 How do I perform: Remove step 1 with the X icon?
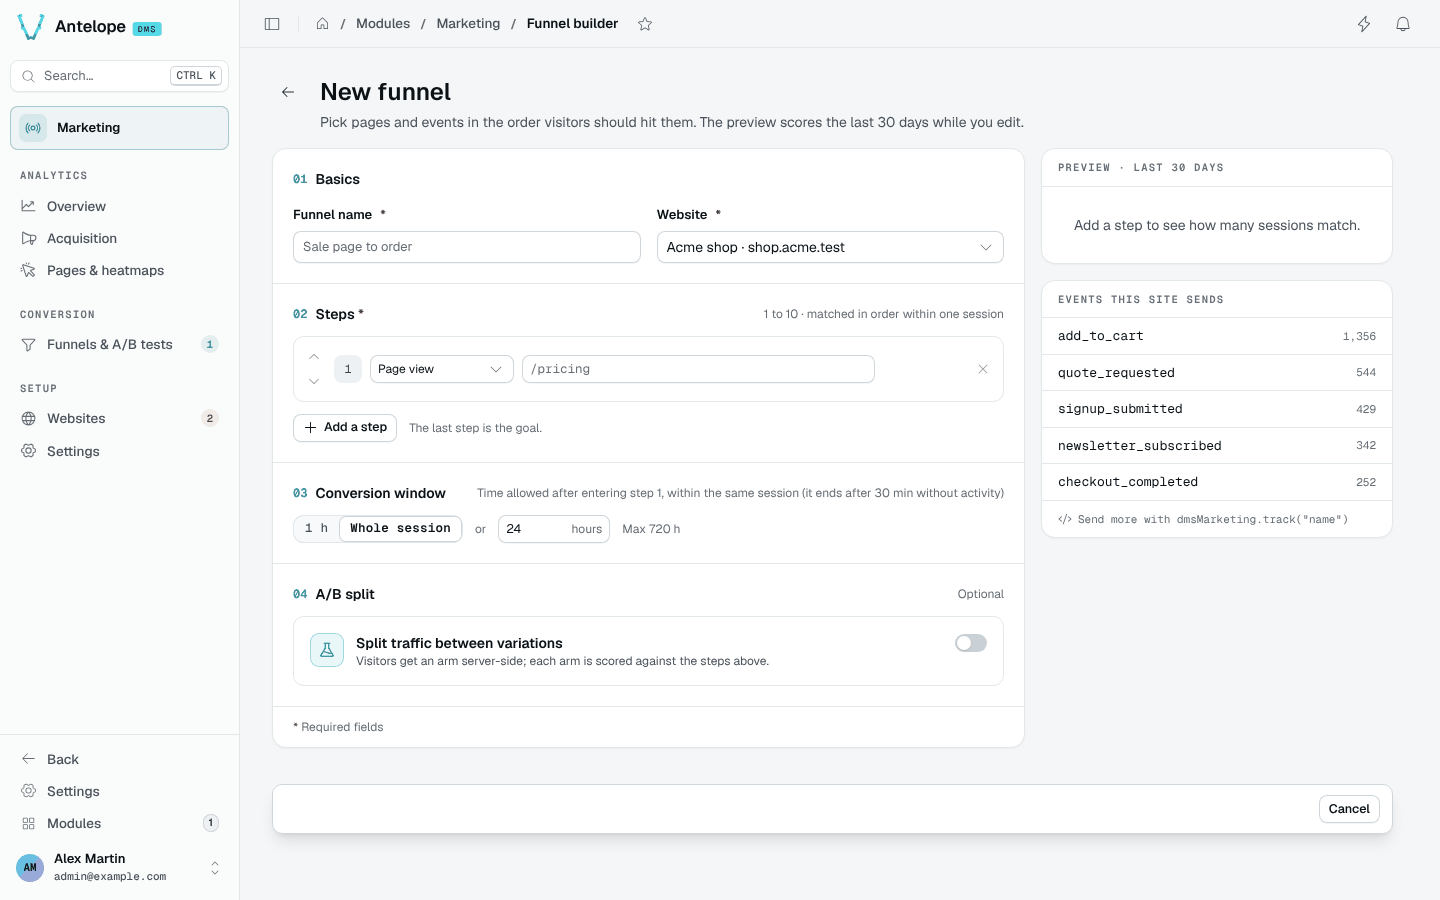(983, 369)
